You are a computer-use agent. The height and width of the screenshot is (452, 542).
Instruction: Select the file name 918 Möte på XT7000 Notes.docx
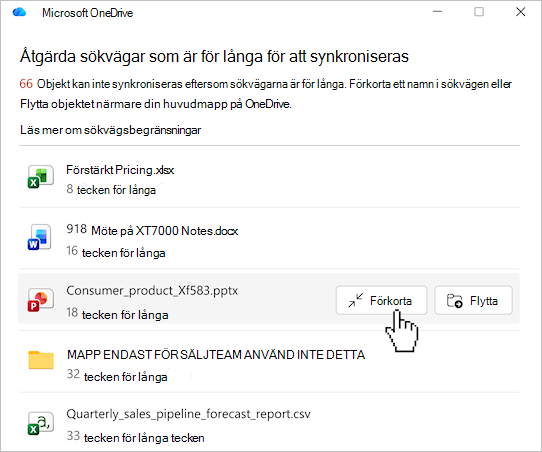(152, 230)
